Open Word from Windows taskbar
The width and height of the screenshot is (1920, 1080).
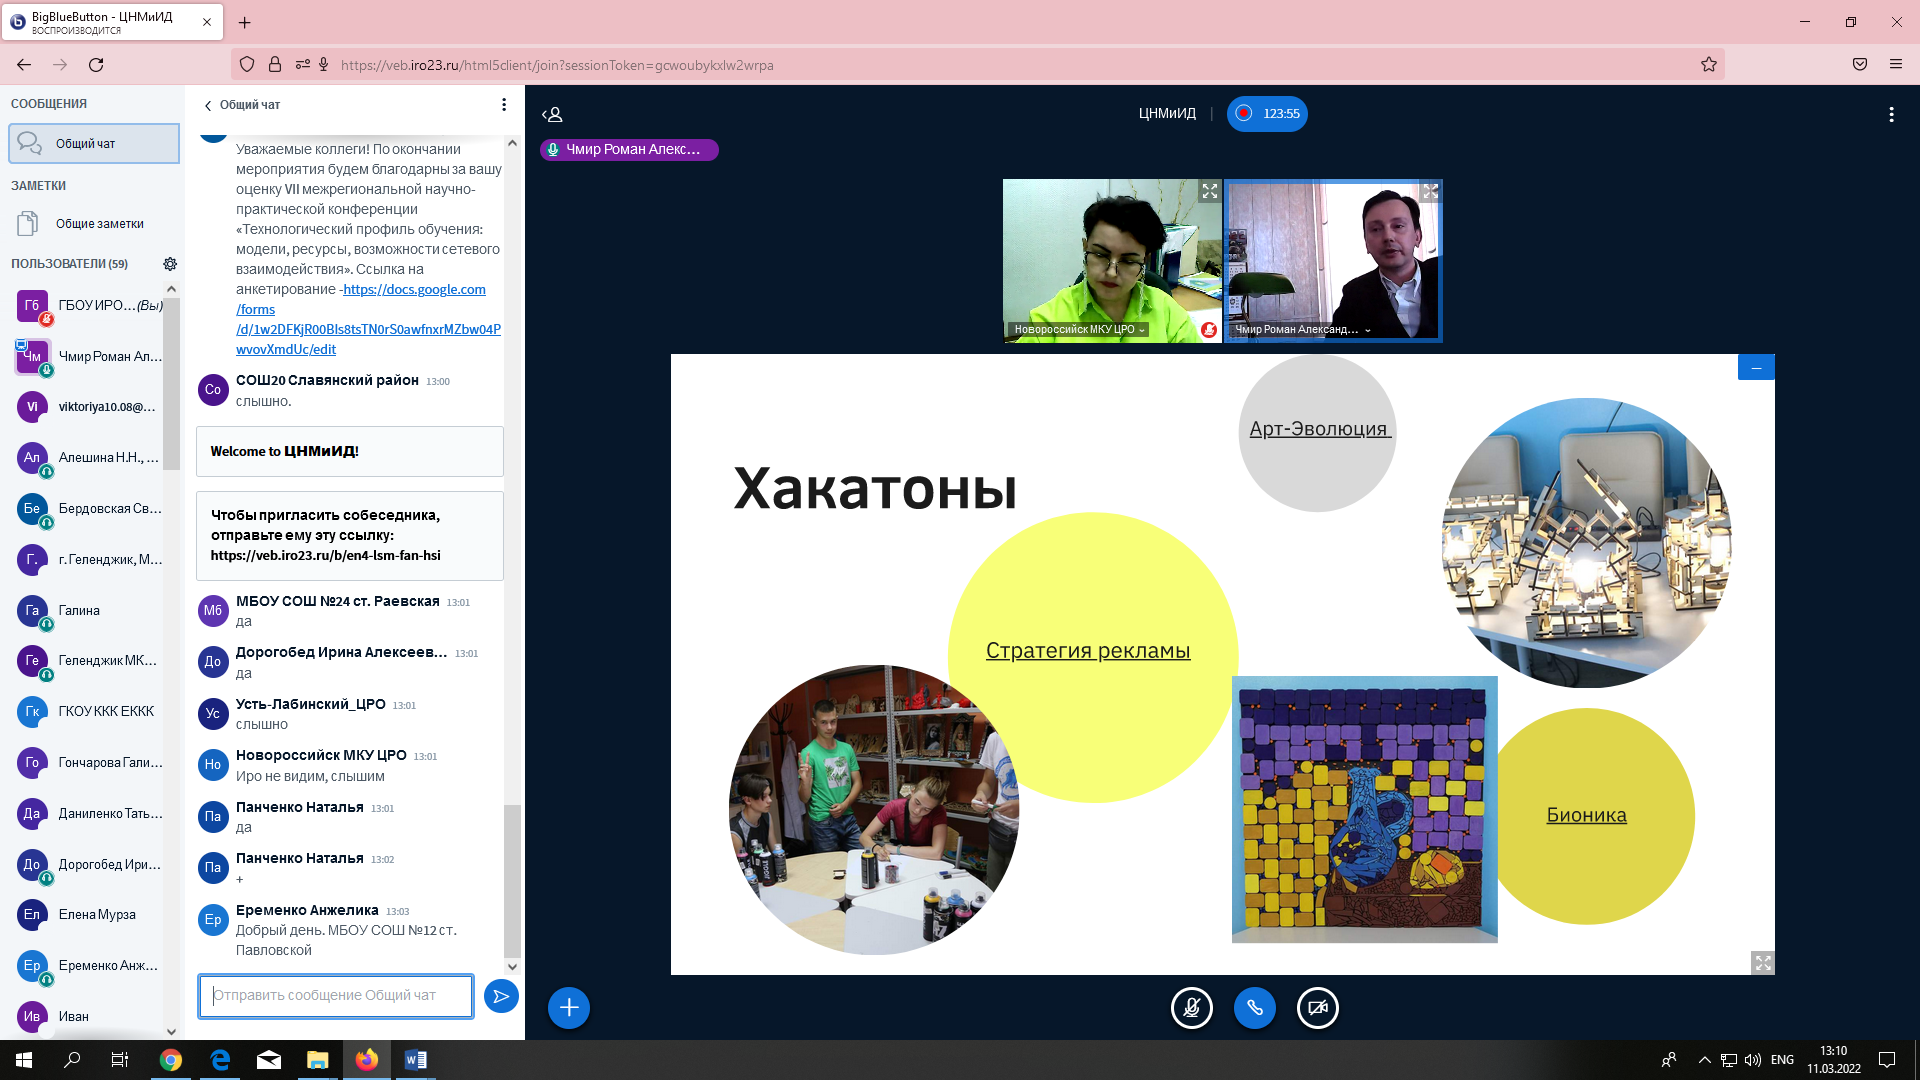(415, 1060)
